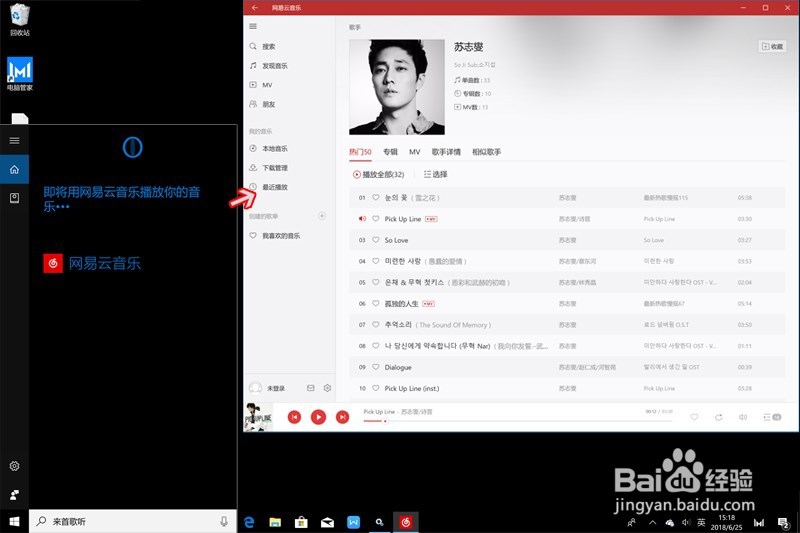Open NetEase settings gear icon
Screen dimensions: 800x533
(x=327, y=388)
